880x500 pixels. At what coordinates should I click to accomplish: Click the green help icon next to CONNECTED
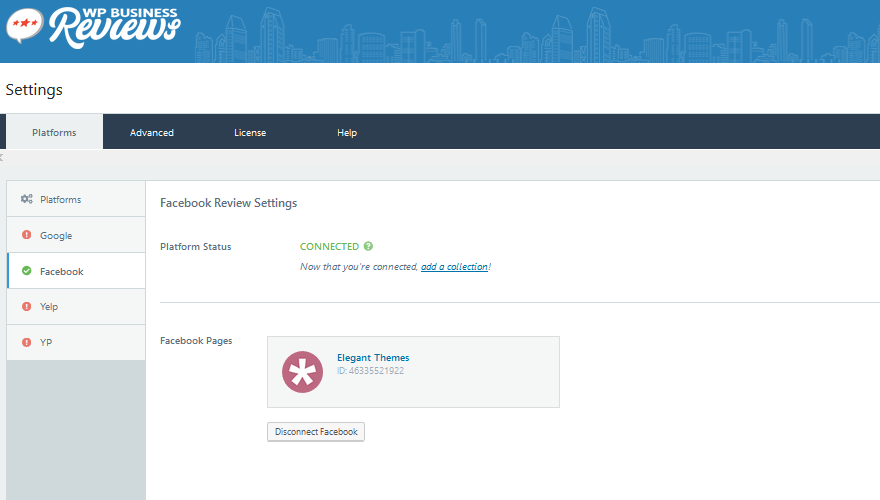[x=368, y=246]
